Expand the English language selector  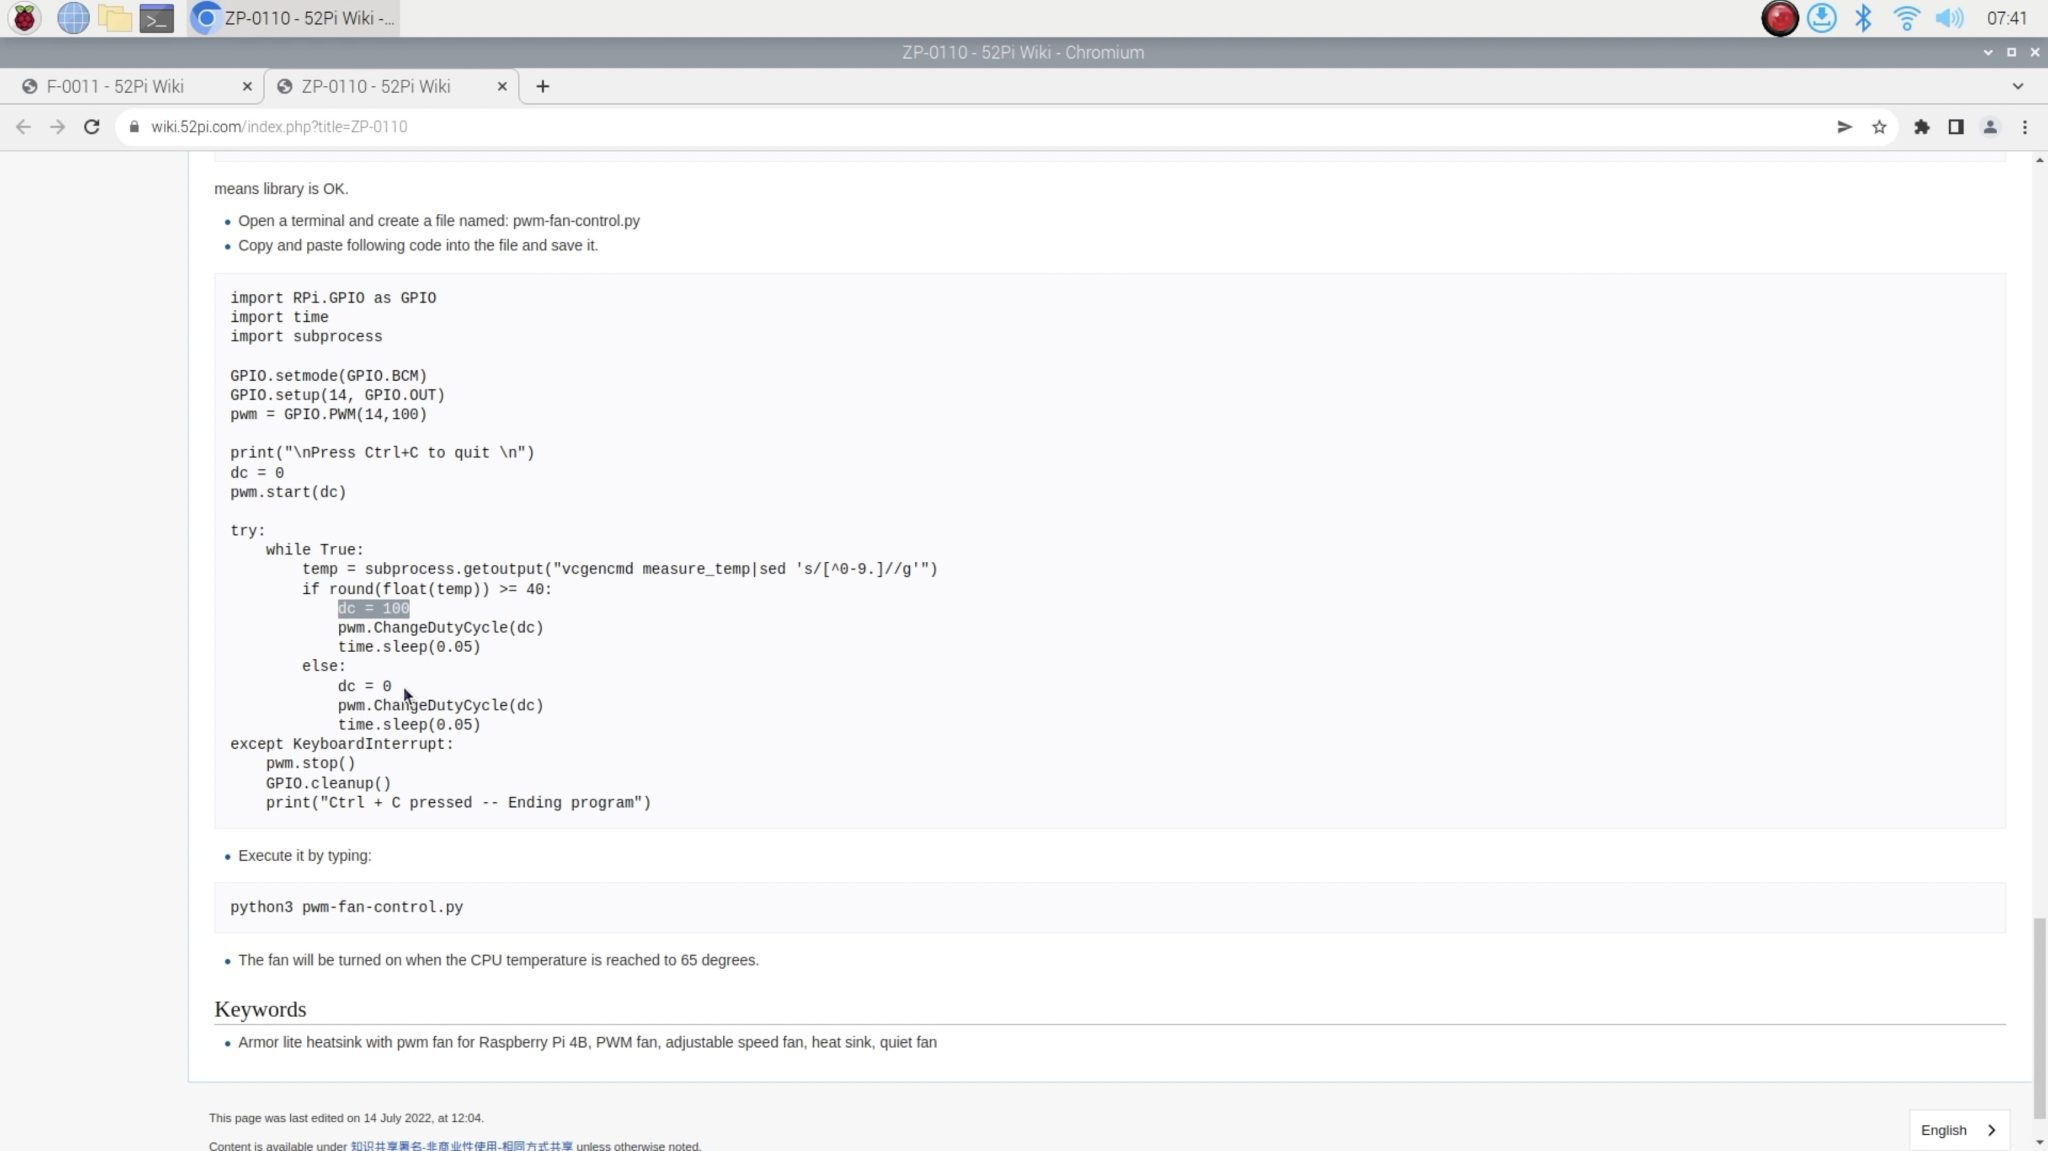pos(1957,1130)
